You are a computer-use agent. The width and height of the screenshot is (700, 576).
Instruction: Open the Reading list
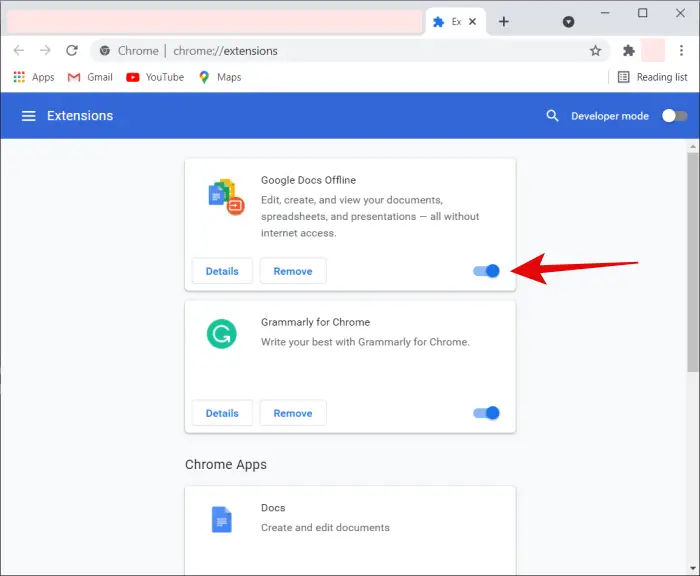pyautogui.click(x=652, y=77)
